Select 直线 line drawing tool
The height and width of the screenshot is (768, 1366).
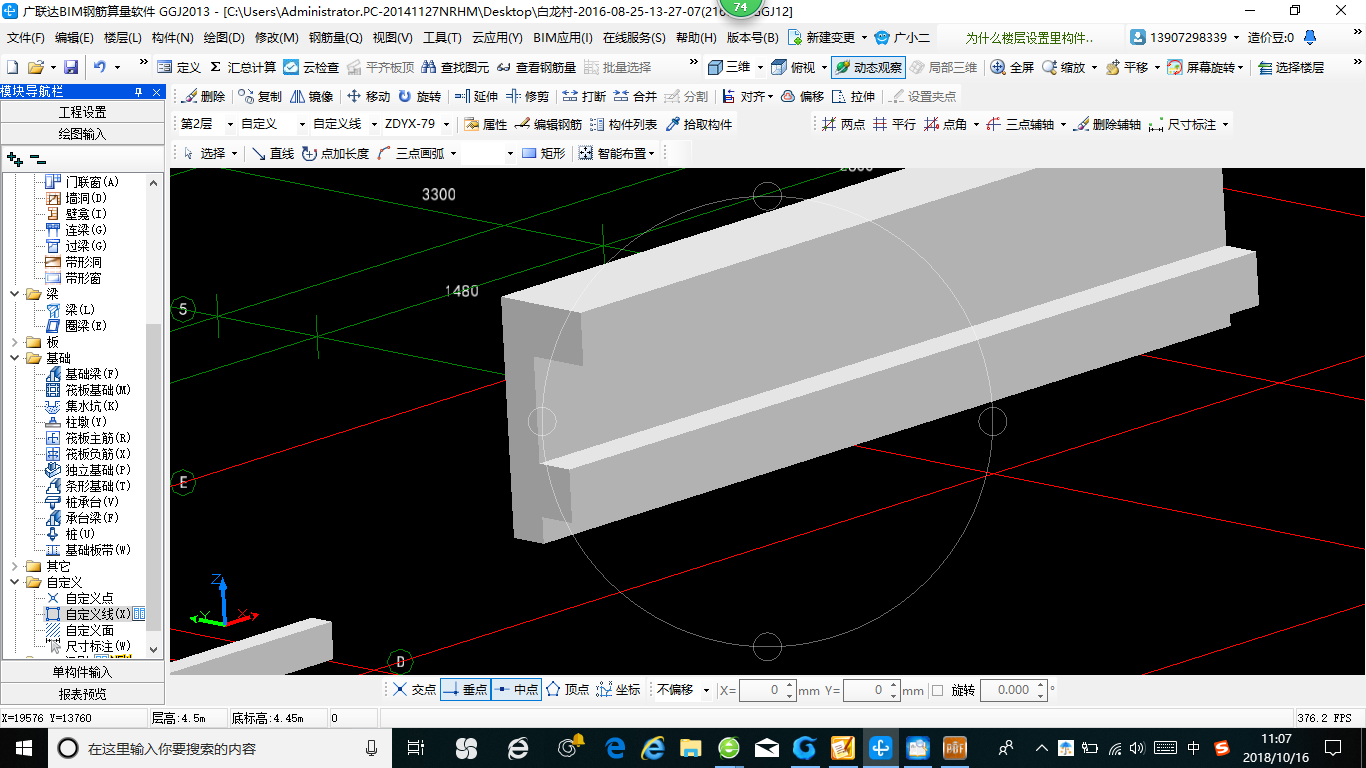(273, 153)
